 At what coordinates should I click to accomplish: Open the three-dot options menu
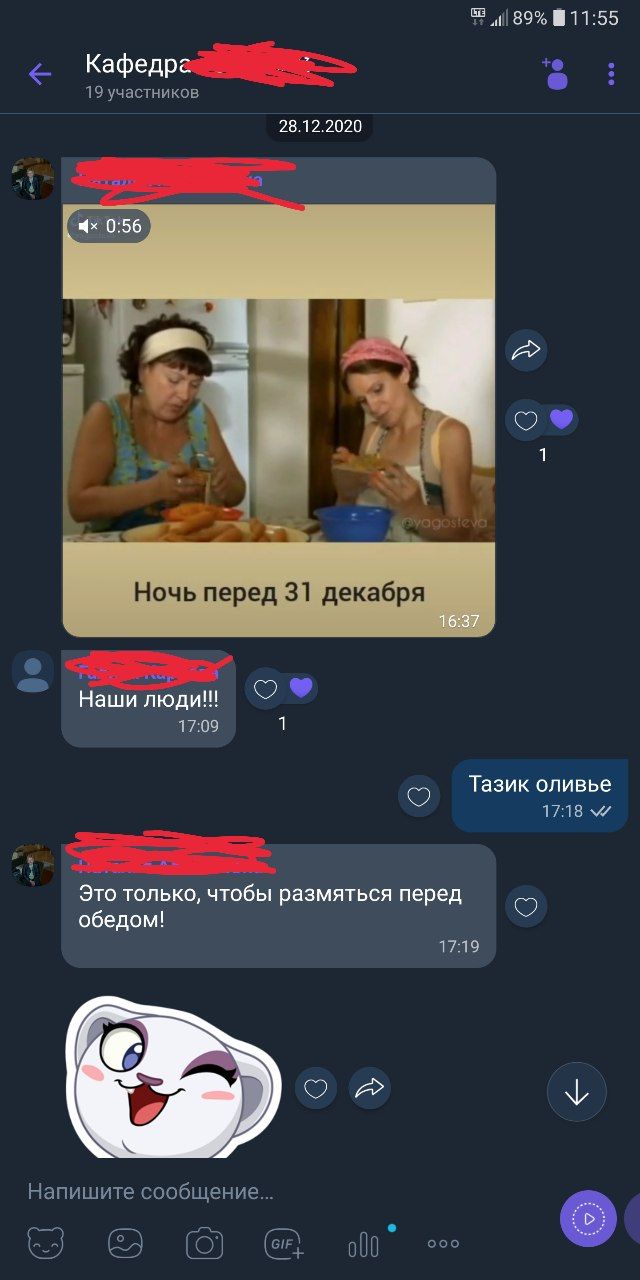pyautogui.click(x=611, y=74)
